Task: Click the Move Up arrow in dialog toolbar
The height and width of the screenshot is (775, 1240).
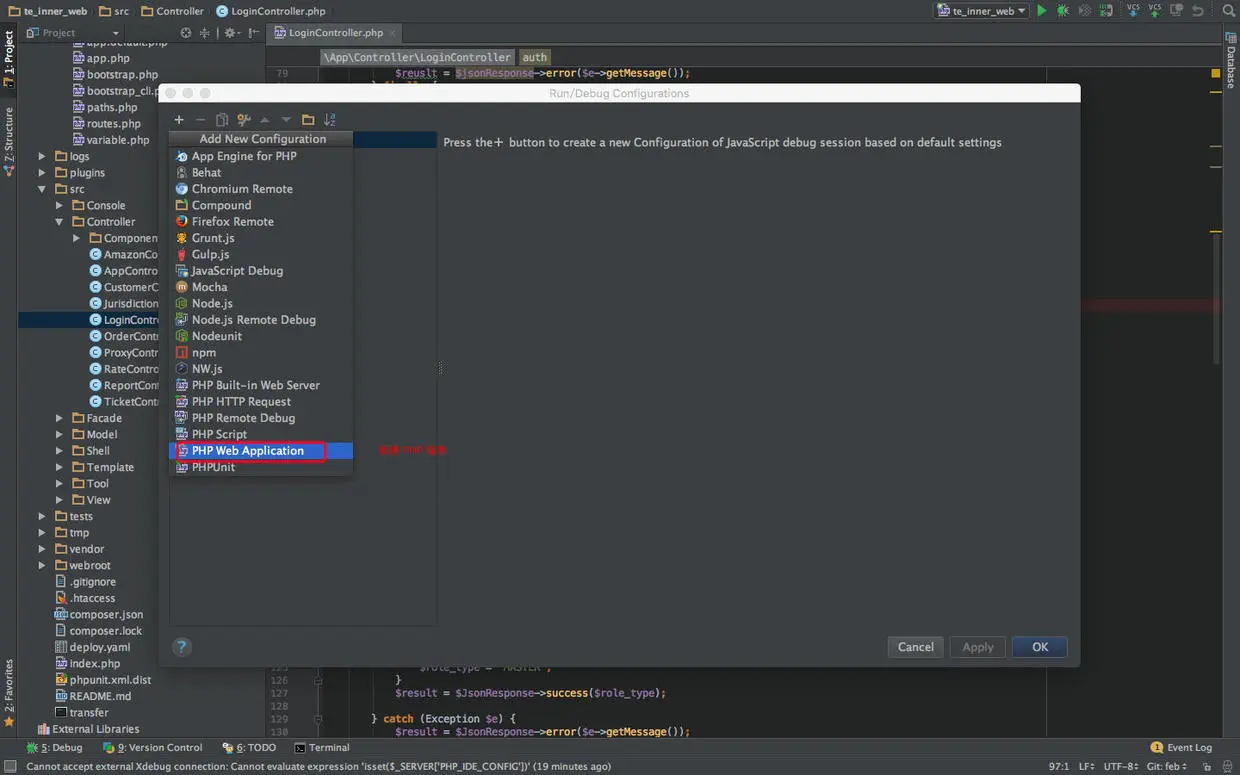Action: coord(265,120)
